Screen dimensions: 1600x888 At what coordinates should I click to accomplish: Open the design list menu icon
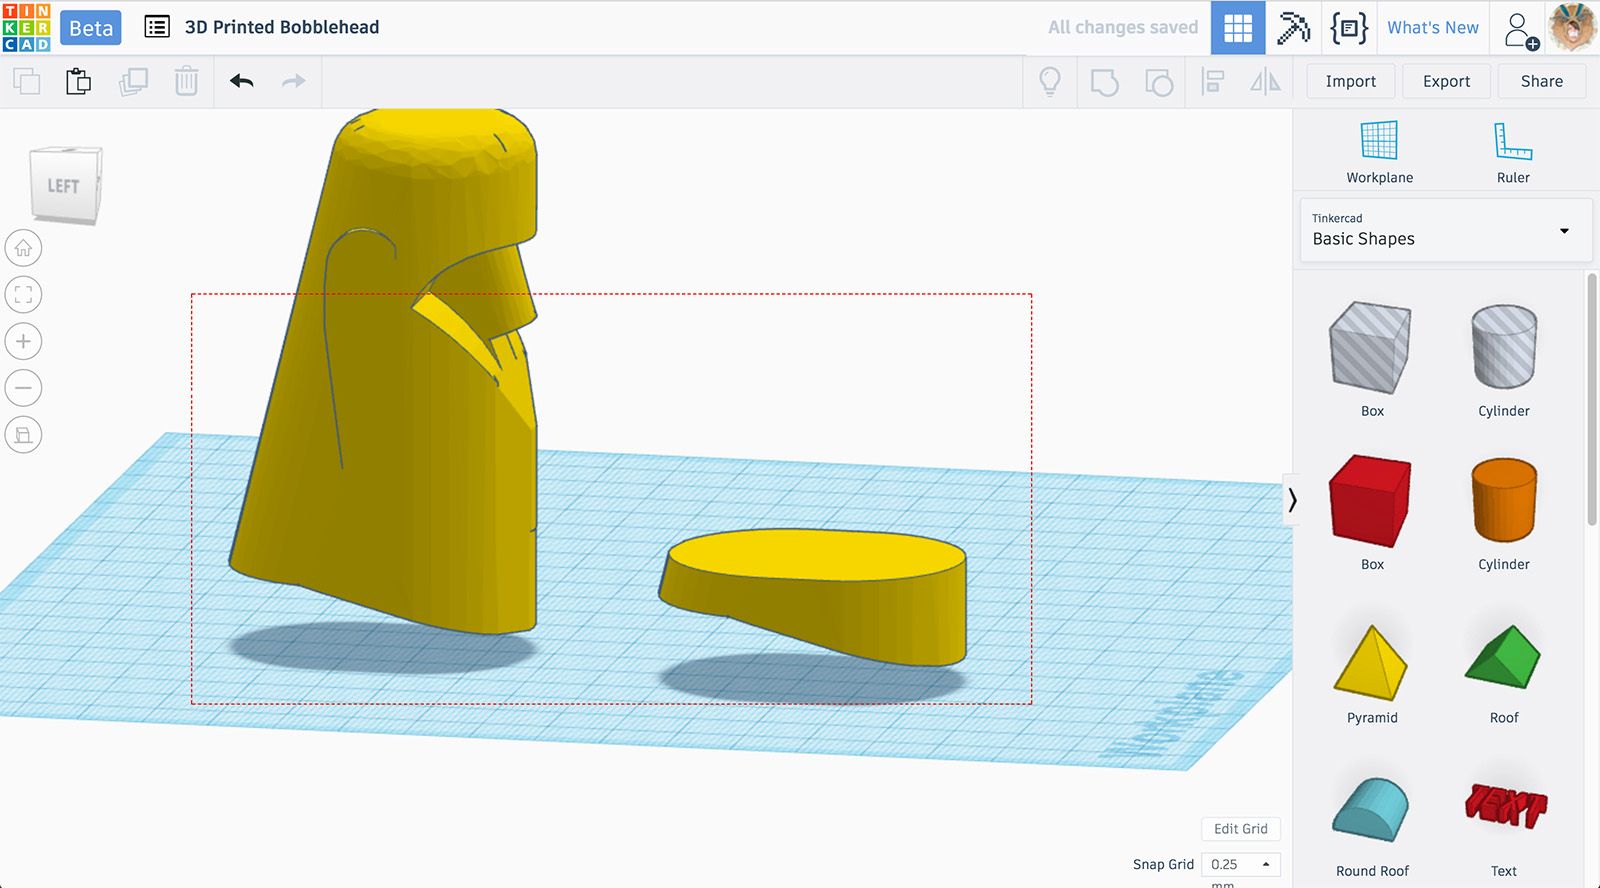point(157,27)
